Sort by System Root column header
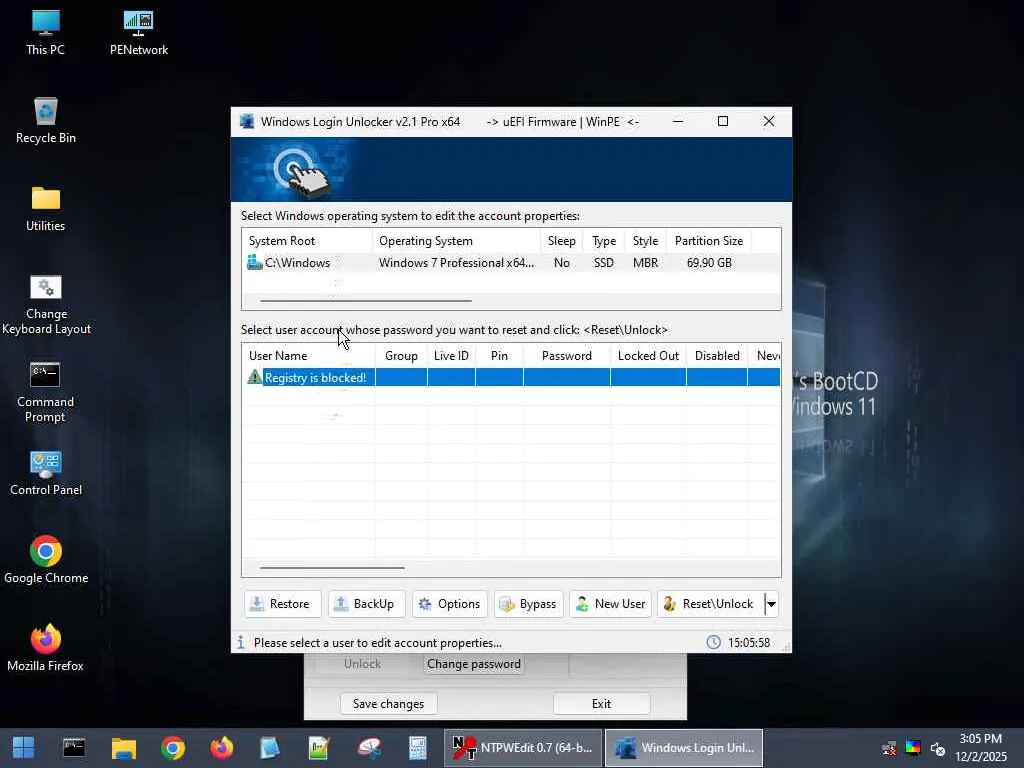The width and height of the screenshot is (1024, 768). click(307, 241)
